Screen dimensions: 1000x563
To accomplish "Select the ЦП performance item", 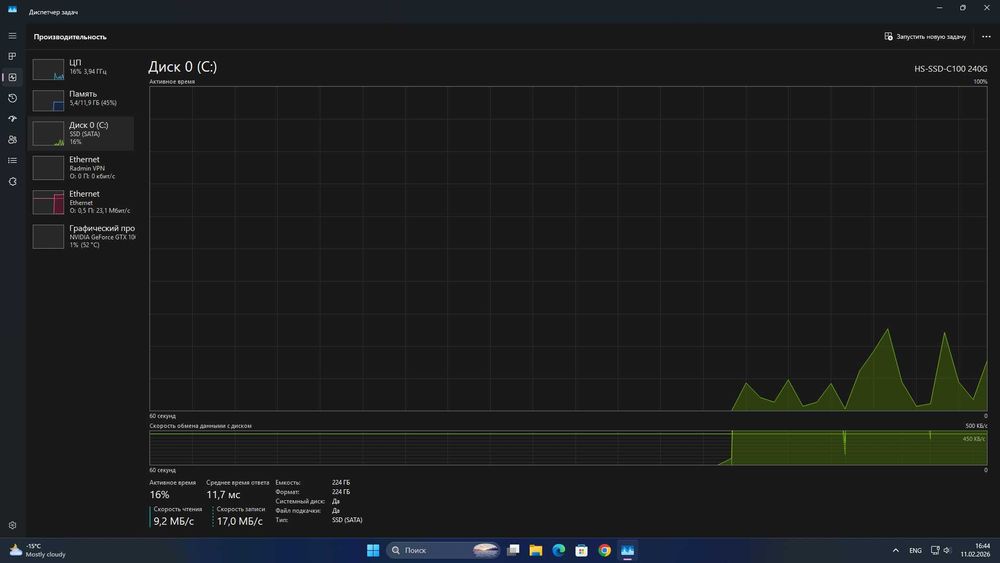I will click(x=82, y=68).
